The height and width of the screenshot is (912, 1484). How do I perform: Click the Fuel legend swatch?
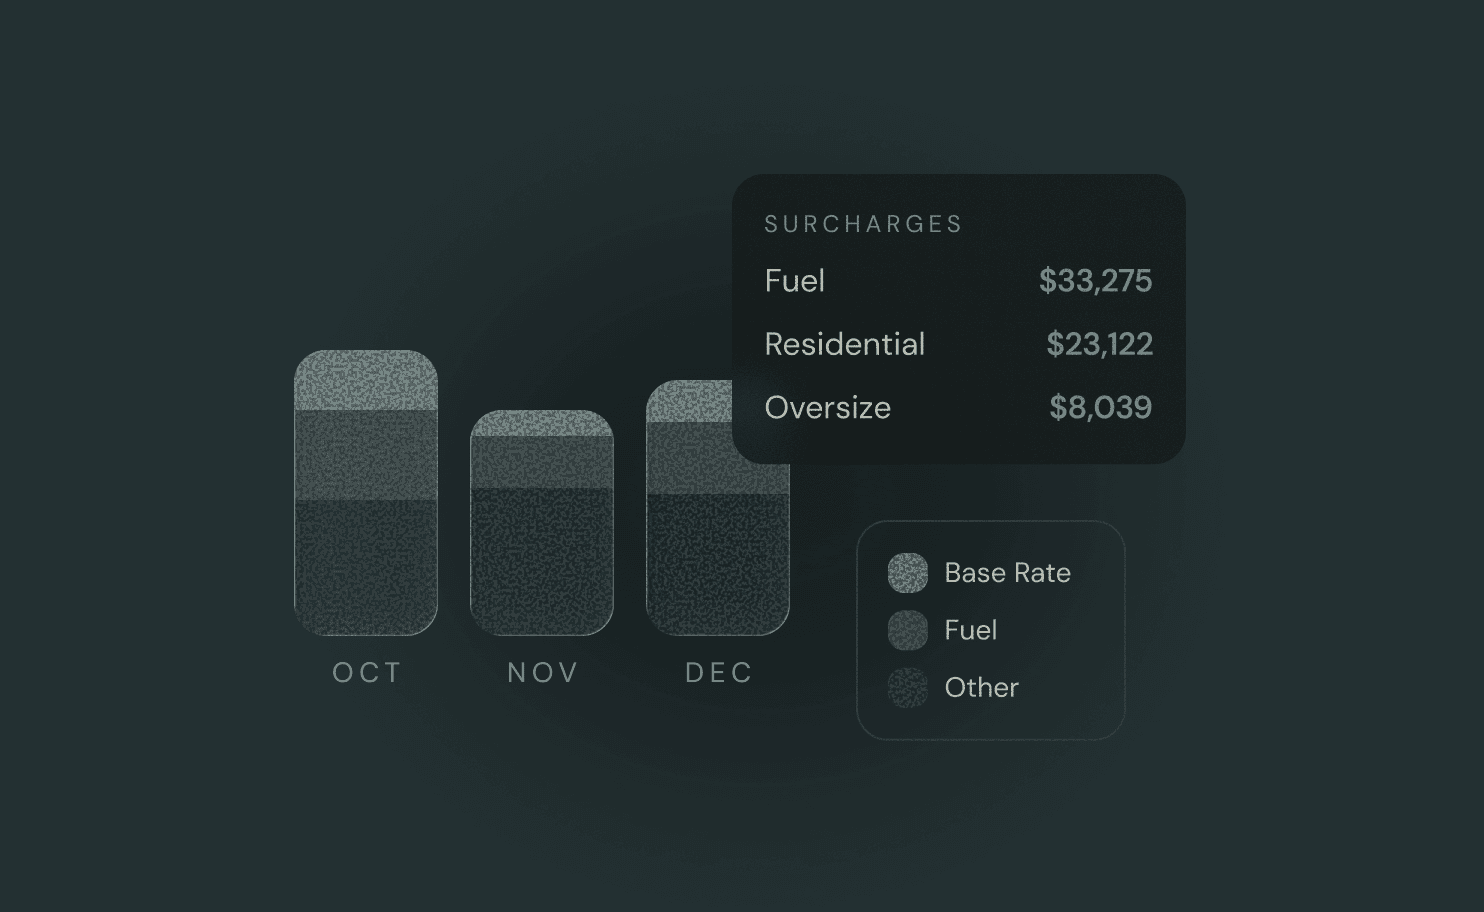[908, 630]
